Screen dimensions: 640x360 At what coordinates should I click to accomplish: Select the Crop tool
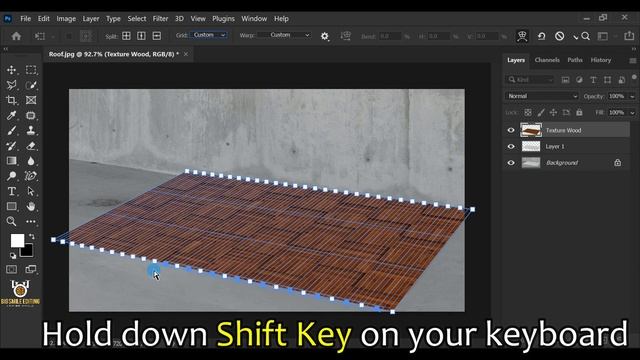click(11, 100)
